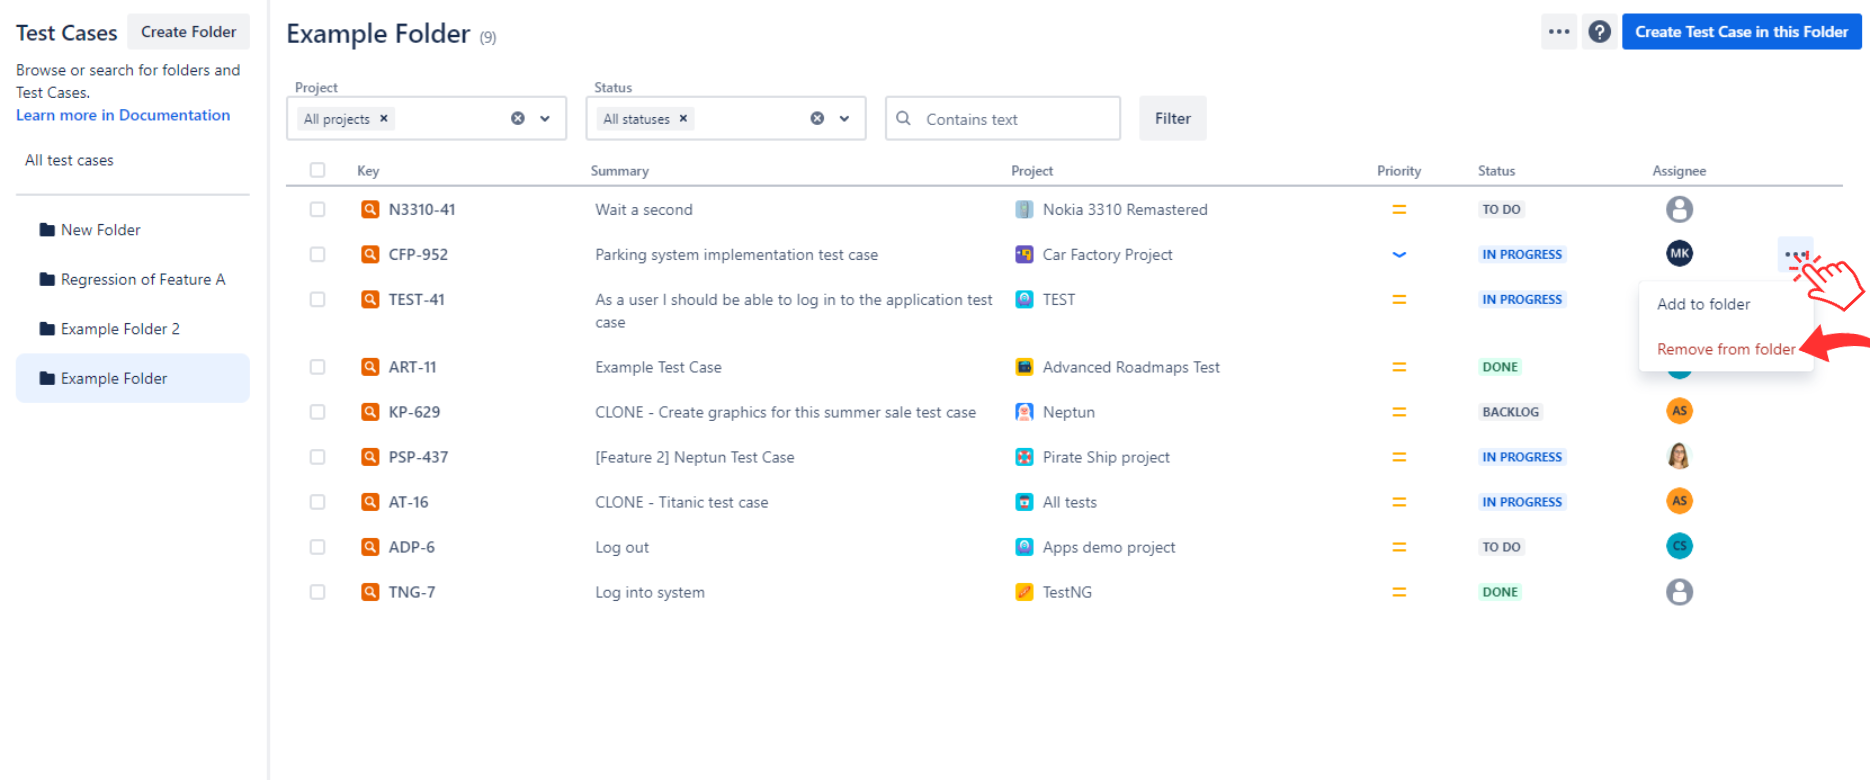Click the Key column header
1870x780 pixels.
point(368,171)
